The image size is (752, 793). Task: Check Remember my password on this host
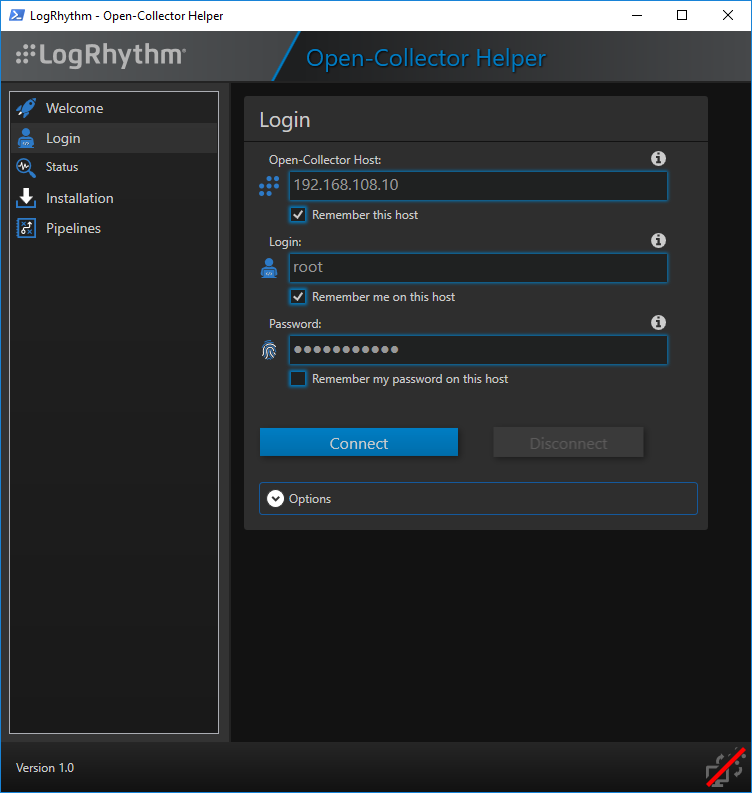[298, 378]
